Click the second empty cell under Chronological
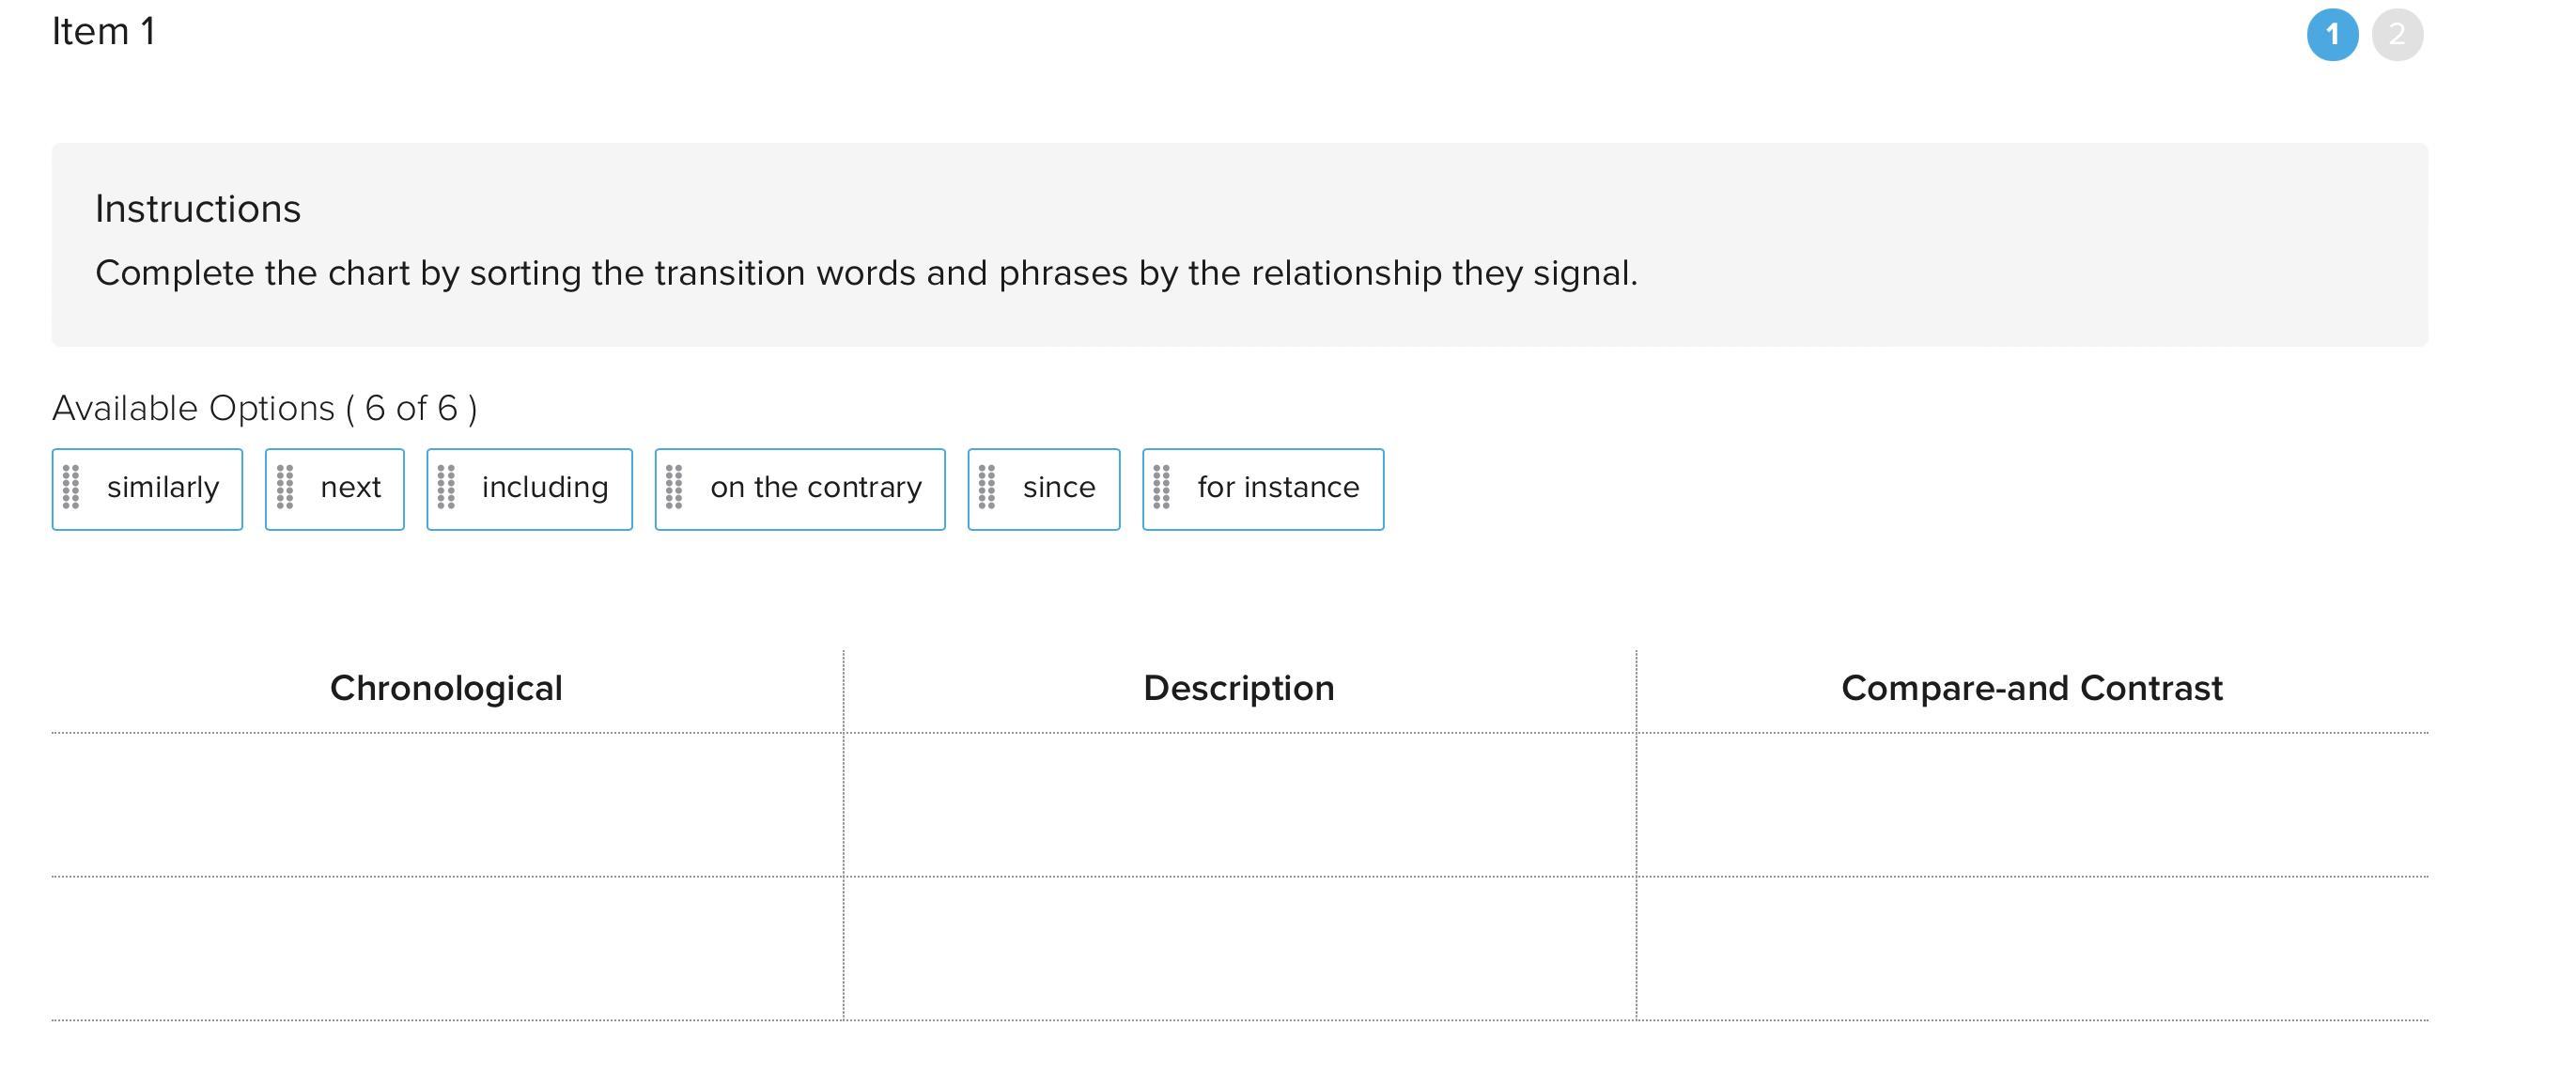This screenshot has width=2576, height=1073. (x=447, y=949)
